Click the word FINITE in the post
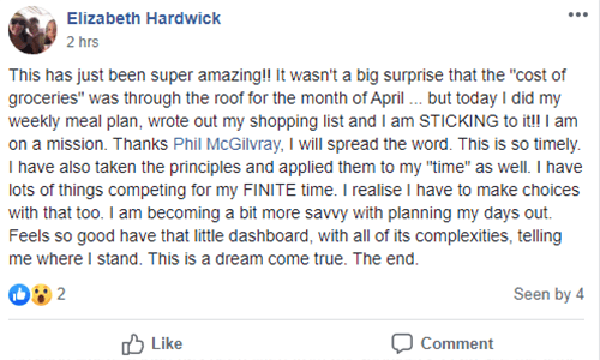The image size is (600, 360). [x=269, y=190]
